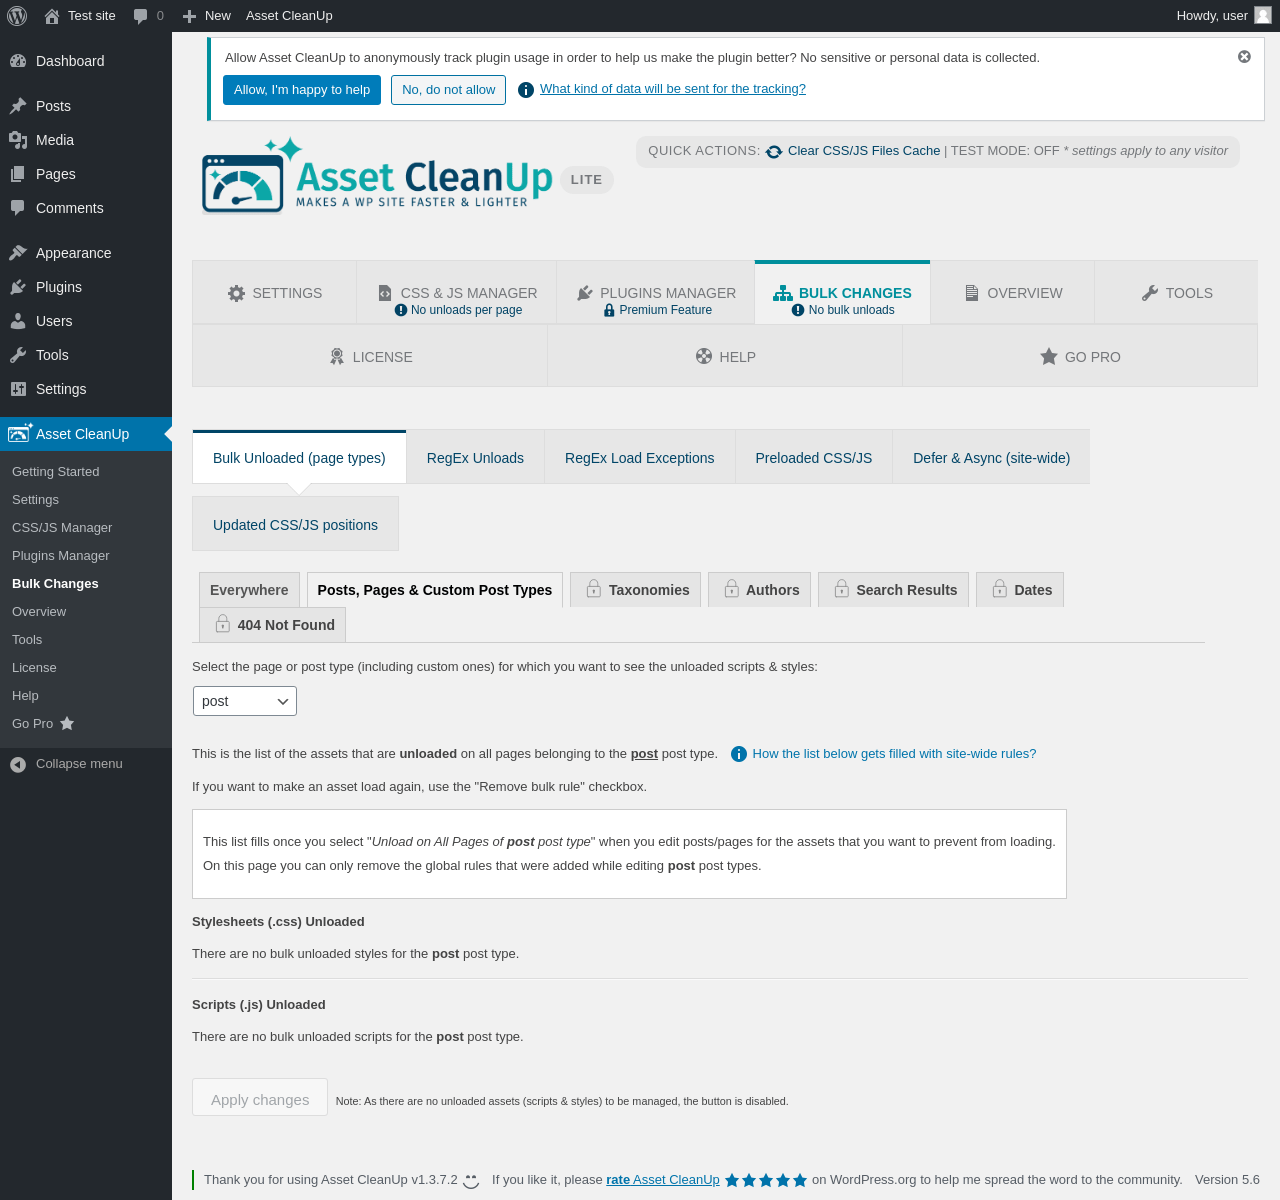
Task: Click the award ribbon icon on LICENSE tab
Action: tap(337, 356)
